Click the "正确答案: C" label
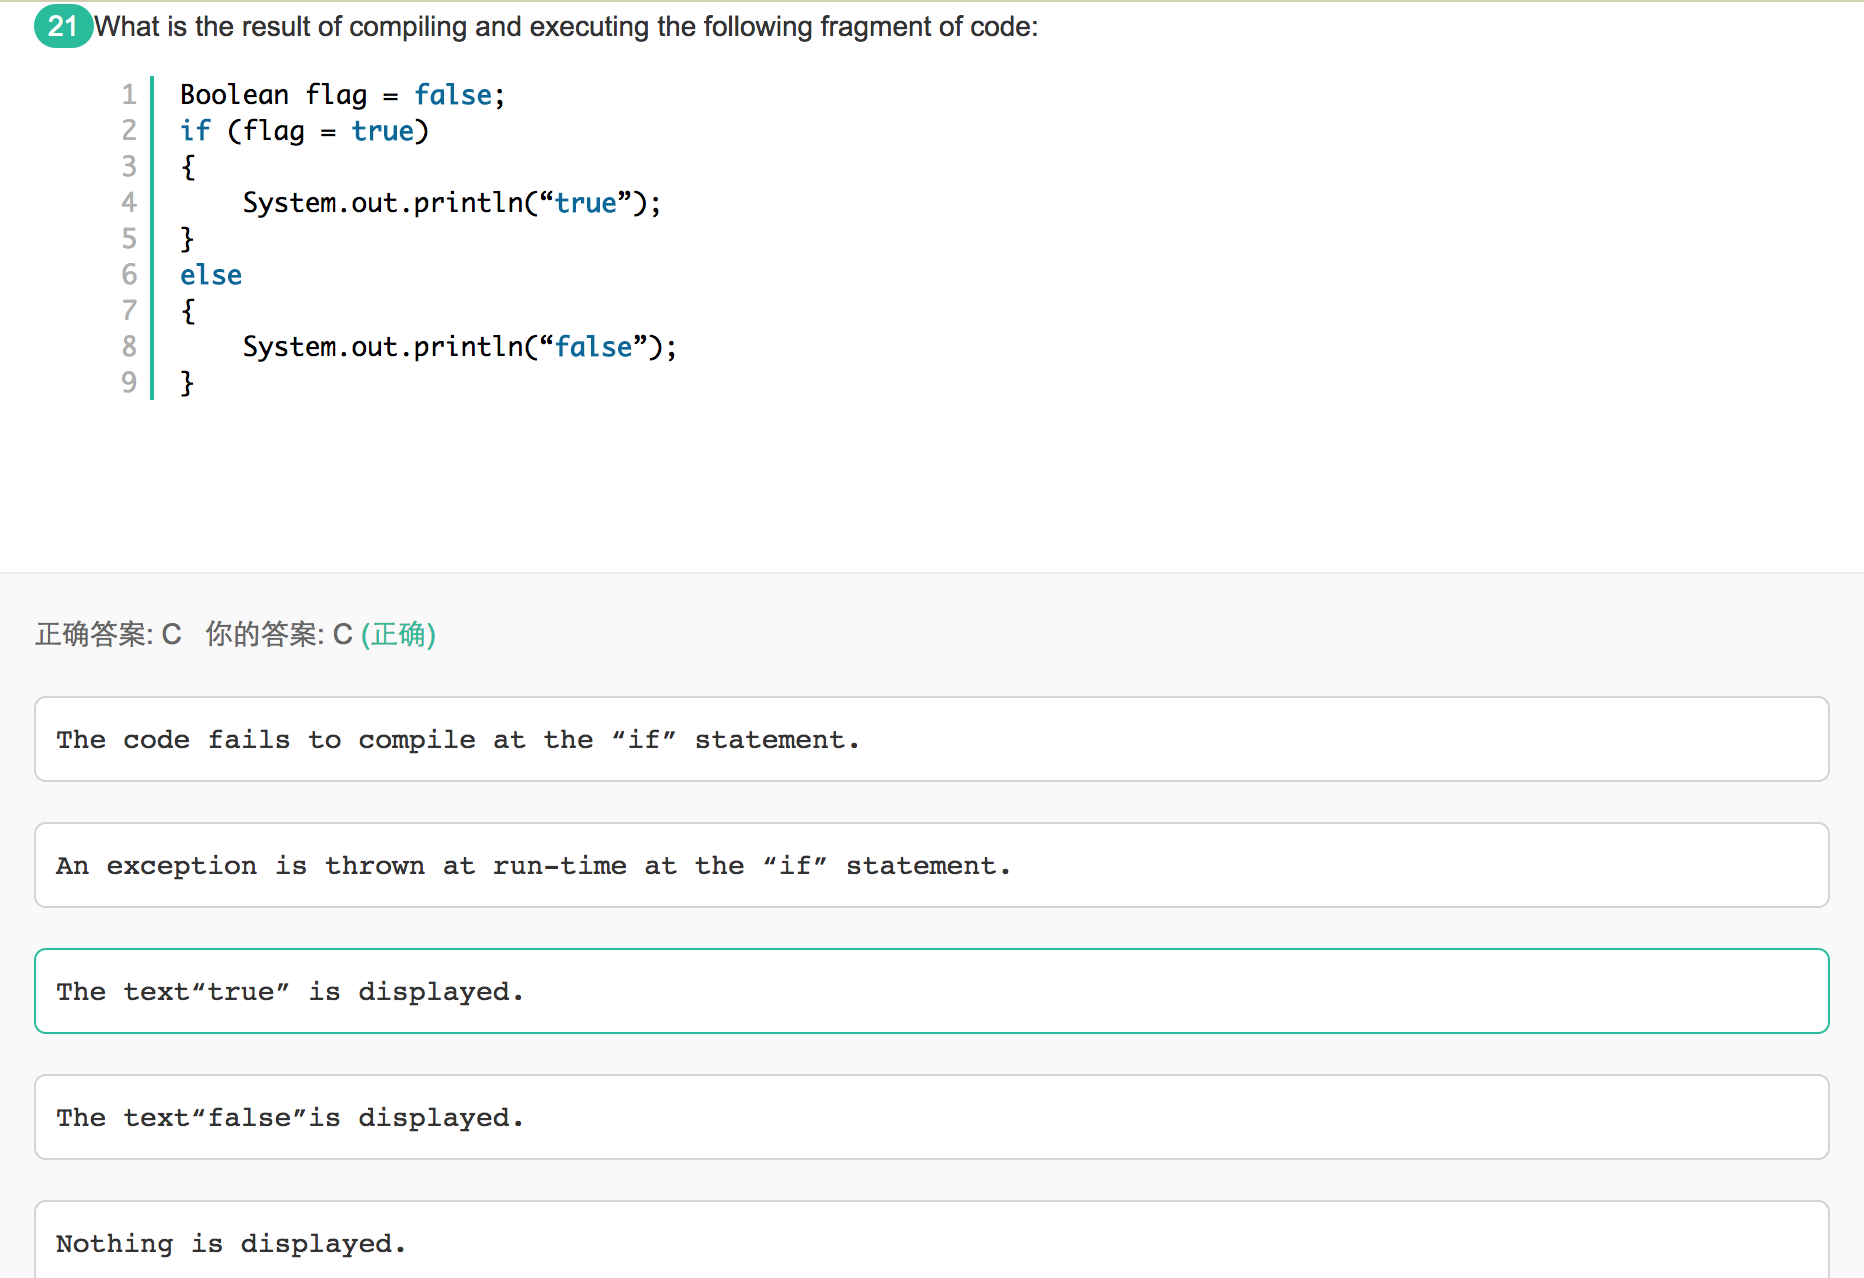 click(x=108, y=634)
